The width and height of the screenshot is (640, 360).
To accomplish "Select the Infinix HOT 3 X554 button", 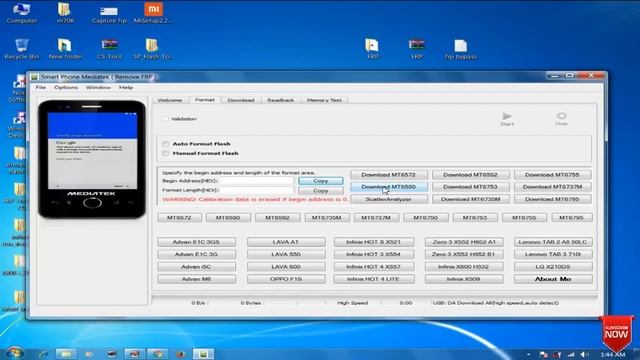I will [x=373, y=254].
